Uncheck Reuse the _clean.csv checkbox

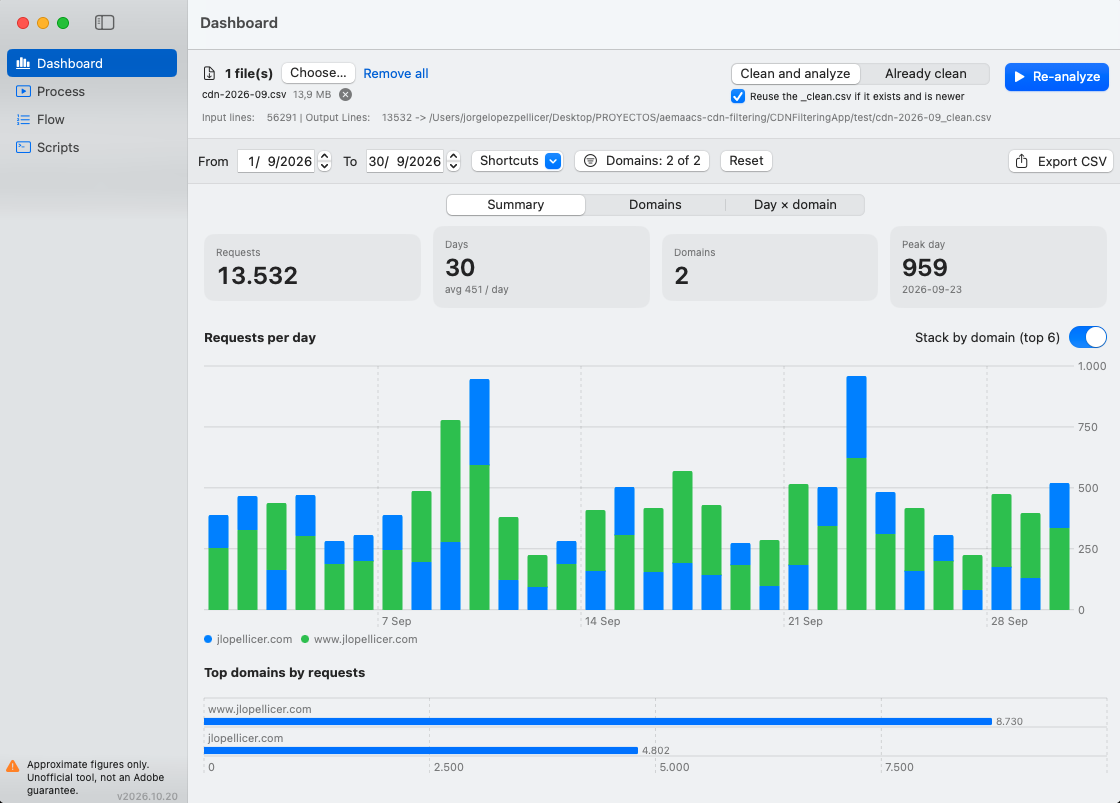click(x=738, y=96)
